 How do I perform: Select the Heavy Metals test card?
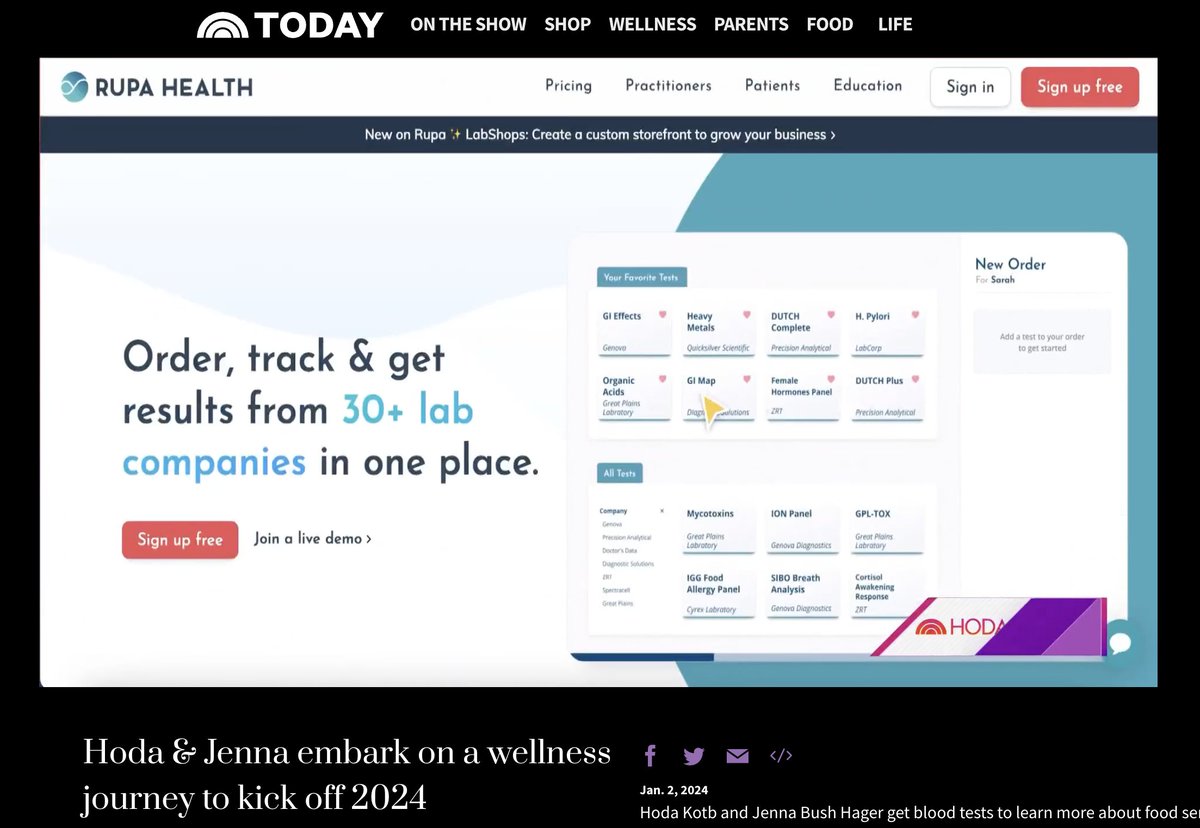tap(719, 332)
